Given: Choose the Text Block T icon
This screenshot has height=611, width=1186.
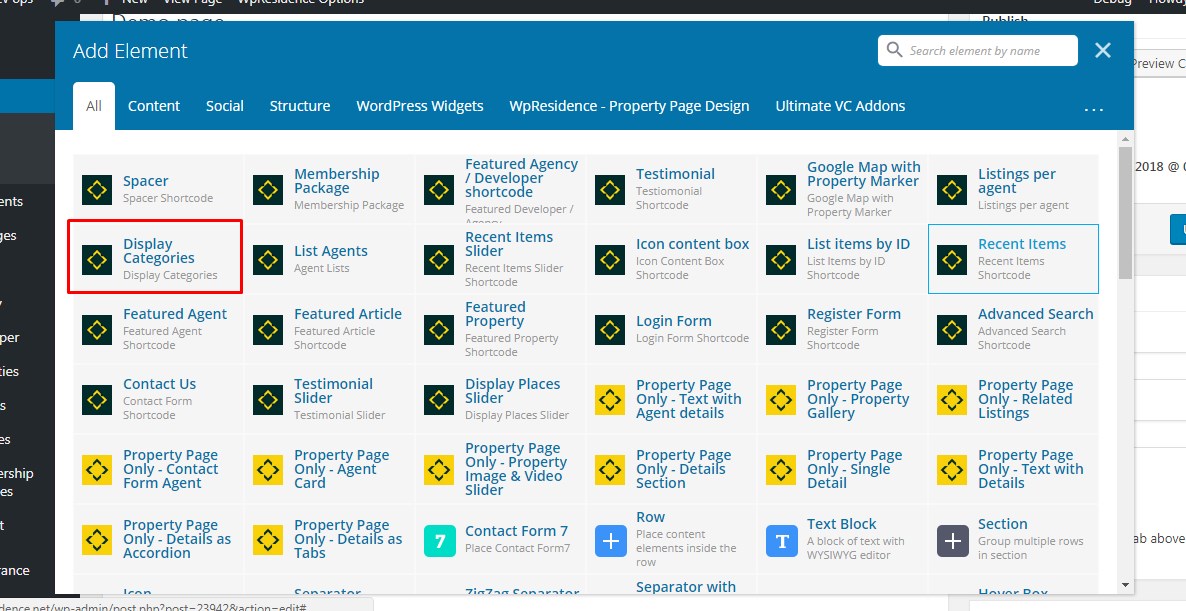Looking at the screenshot, I should click(x=781, y=541).
